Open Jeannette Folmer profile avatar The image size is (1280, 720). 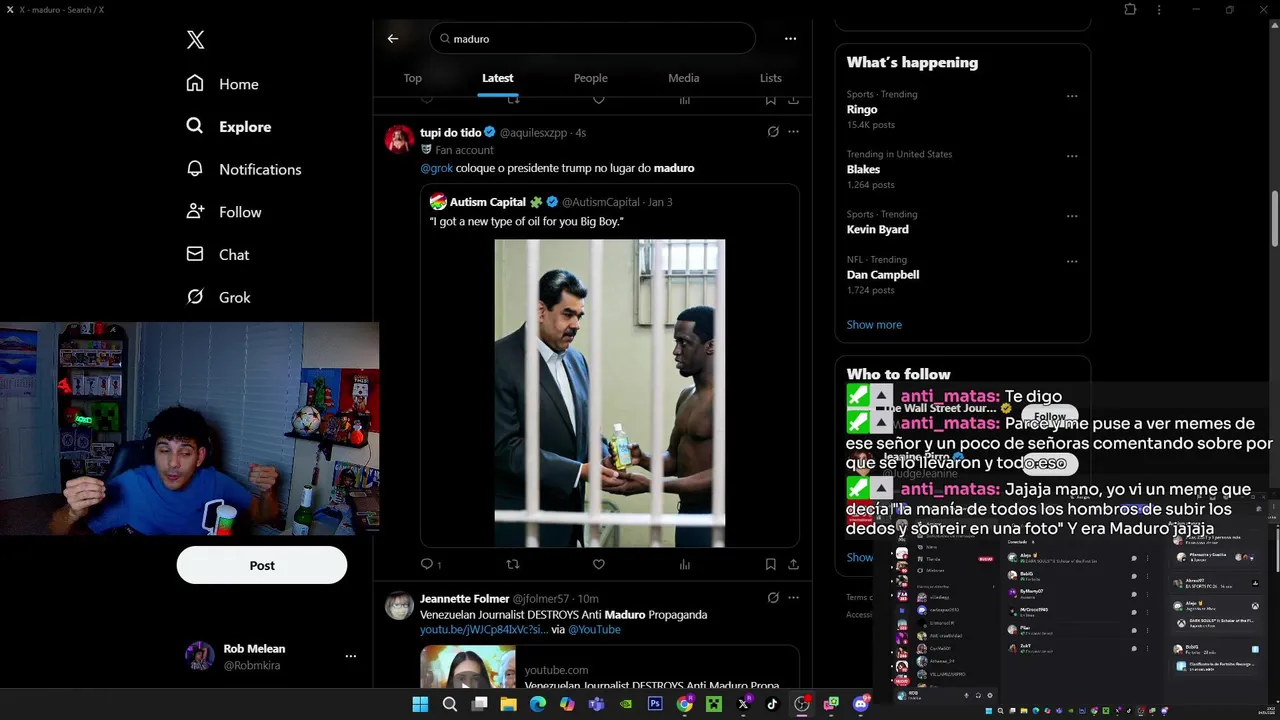[x=399, y=605]
